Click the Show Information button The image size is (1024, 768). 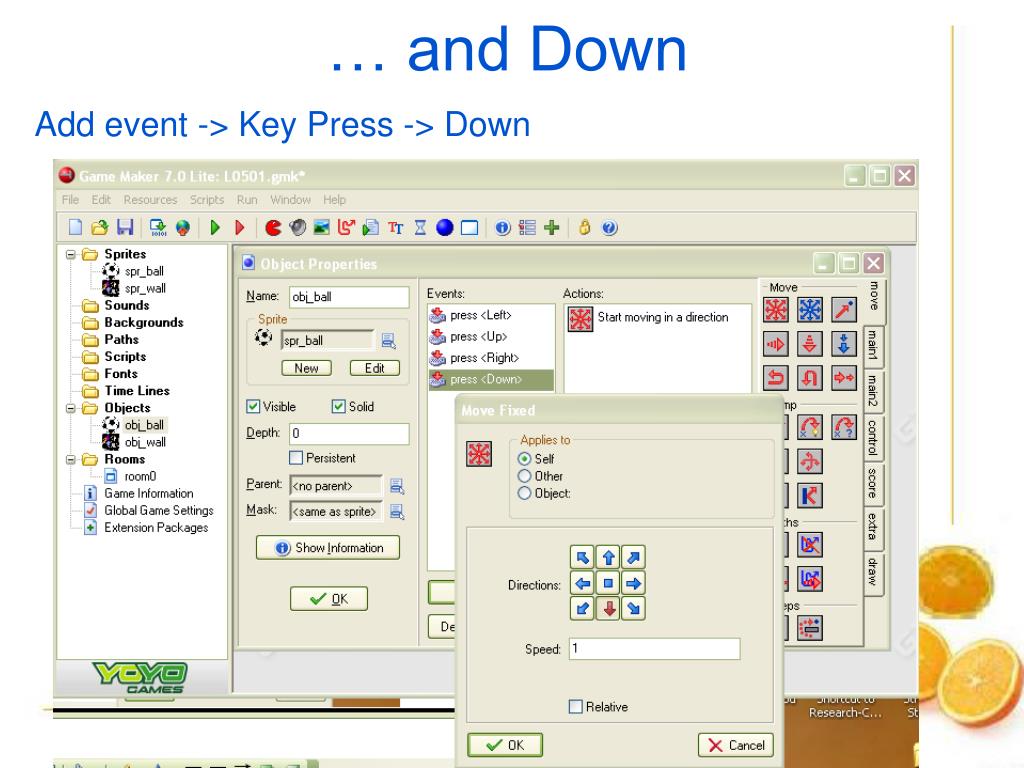click(328, 547)
